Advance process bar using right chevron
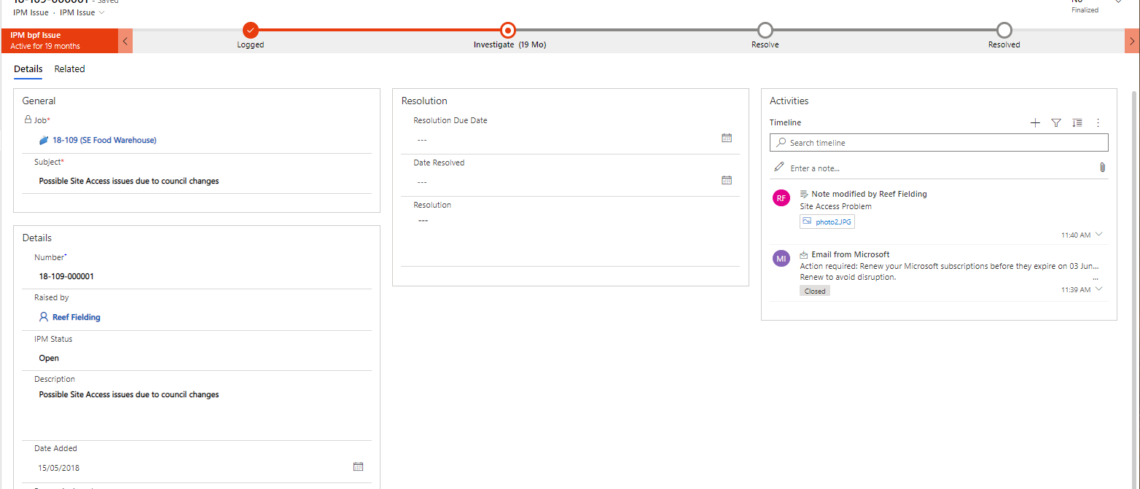The height and width of the screenshot is (489, 1140). (x=1131, y=41)
